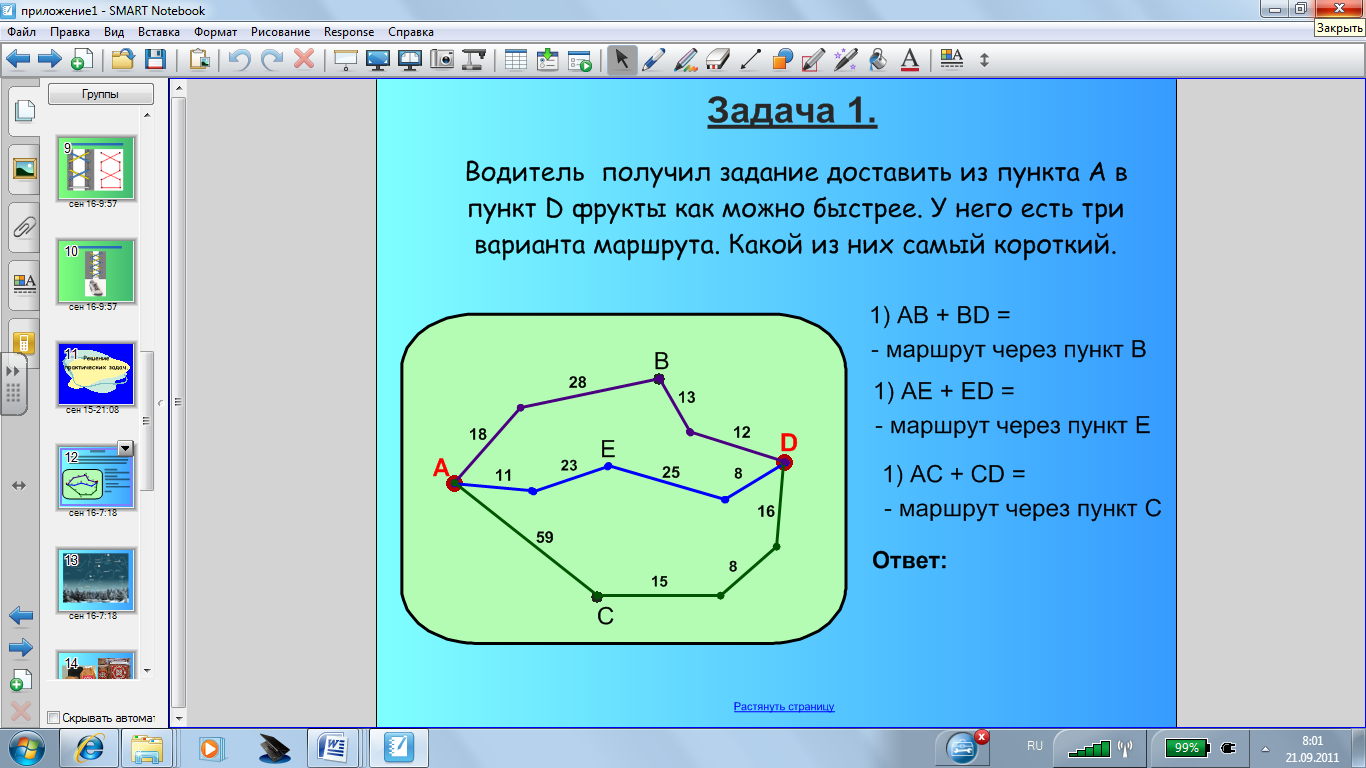This screenshot has width=1366, height=768.
Task: Undo the last action
Action: tap(240, 59)
